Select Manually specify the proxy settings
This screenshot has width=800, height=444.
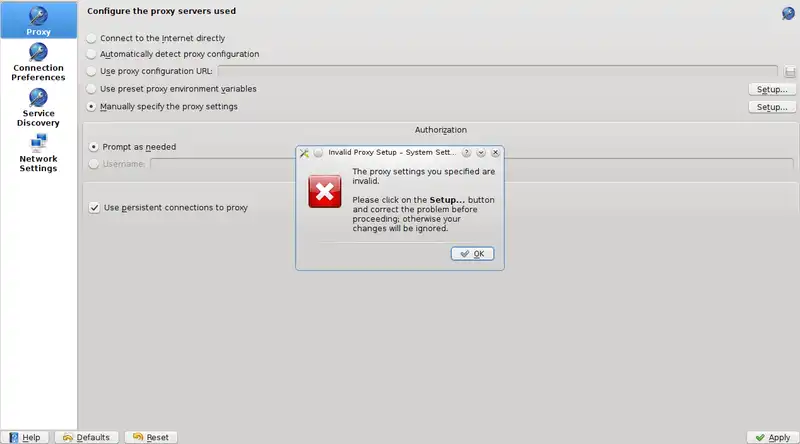tap(163, 107)
